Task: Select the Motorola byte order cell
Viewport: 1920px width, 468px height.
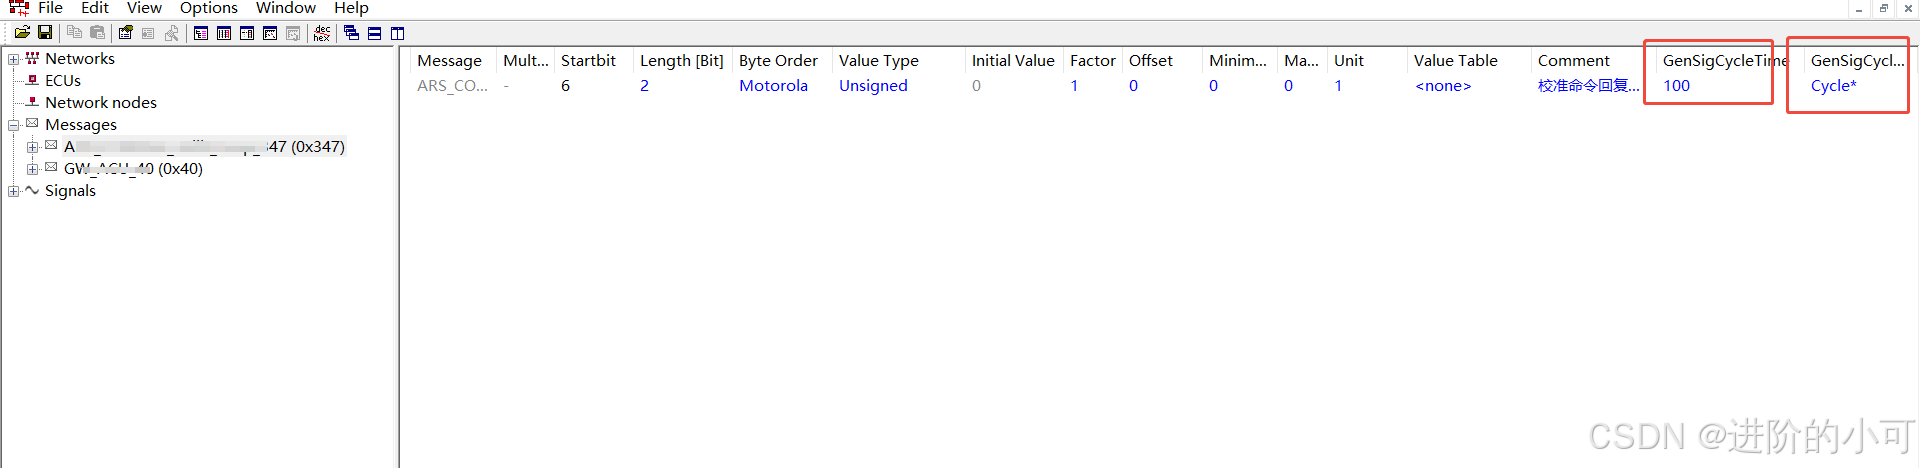Action: [x=773, y=86]
